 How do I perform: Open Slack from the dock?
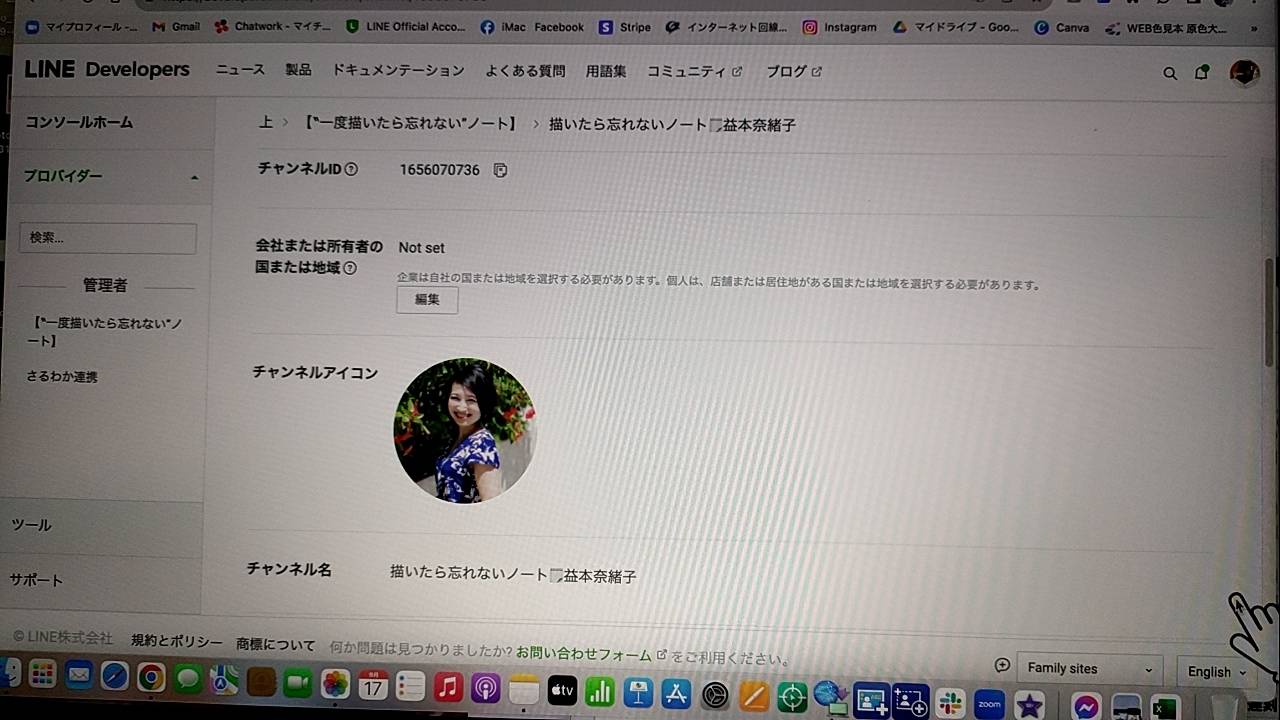pos(950,703)
